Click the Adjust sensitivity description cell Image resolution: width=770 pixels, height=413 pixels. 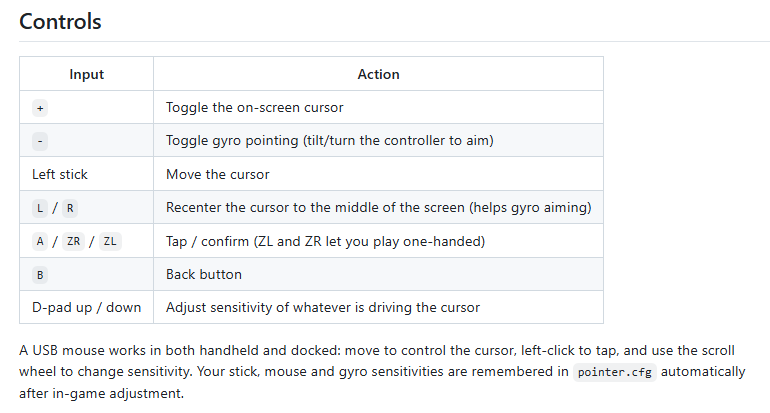[x=378, y=307]
